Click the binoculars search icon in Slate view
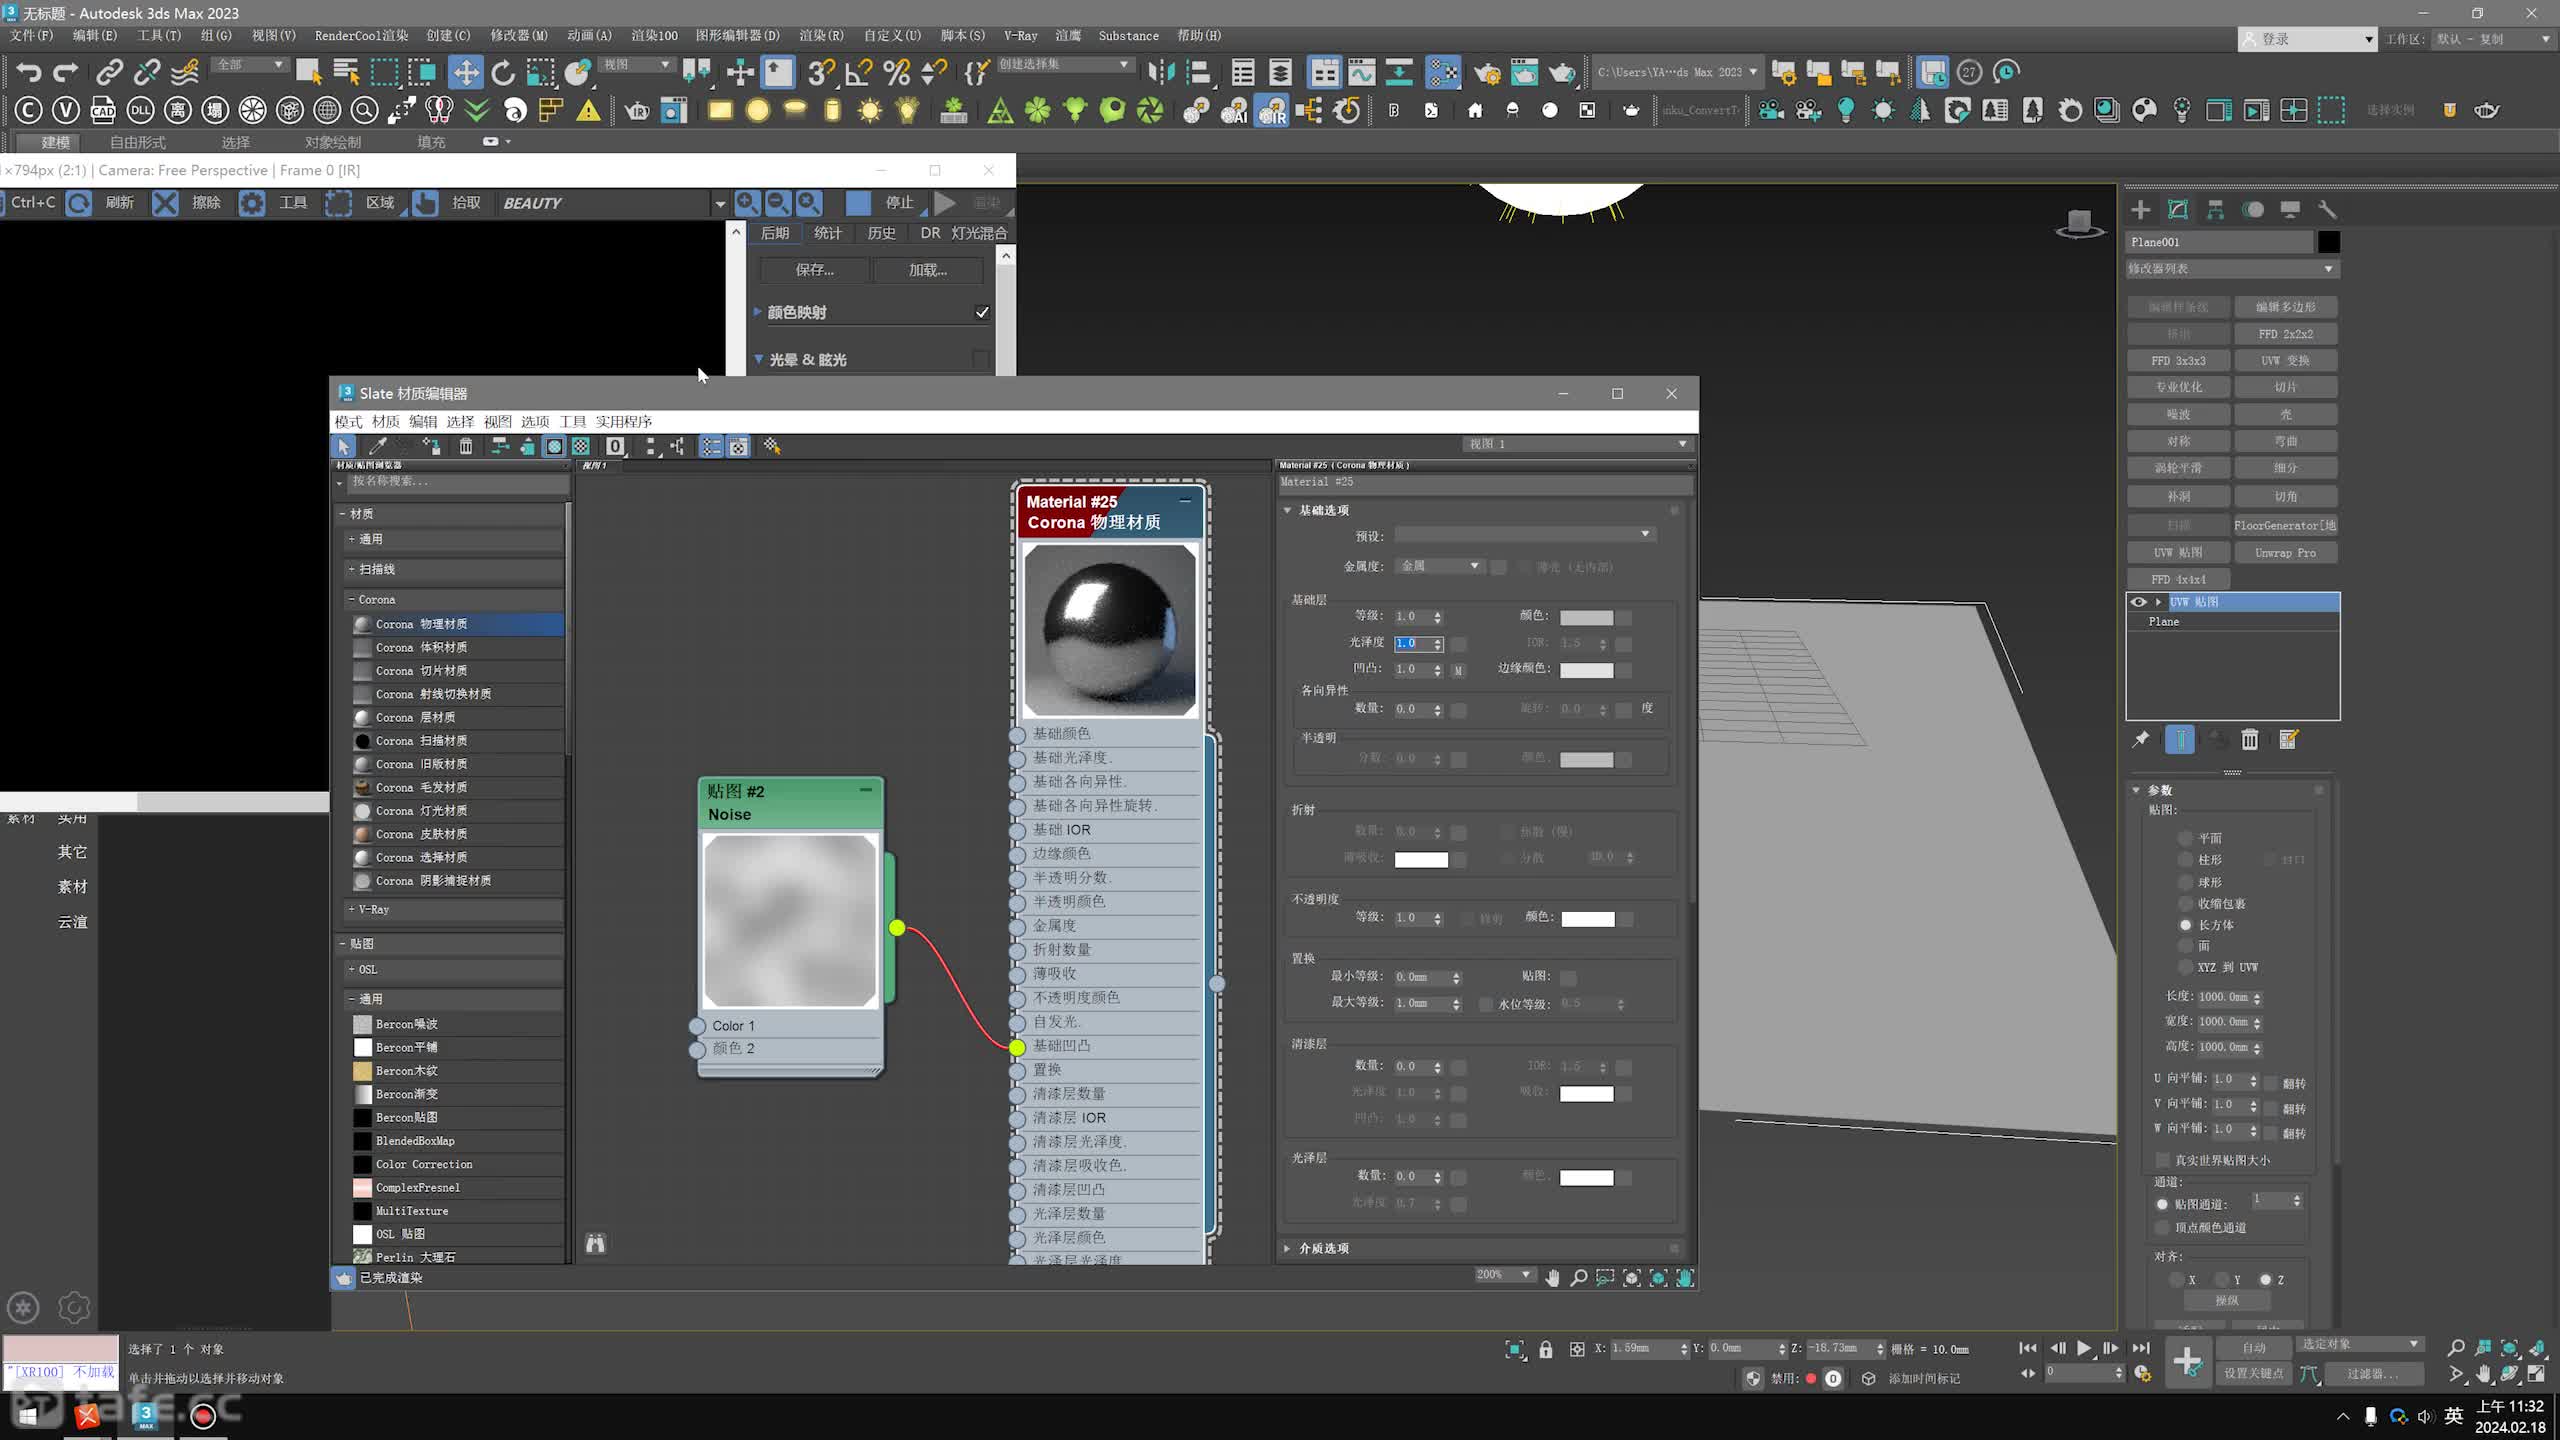 point(596,1243)
